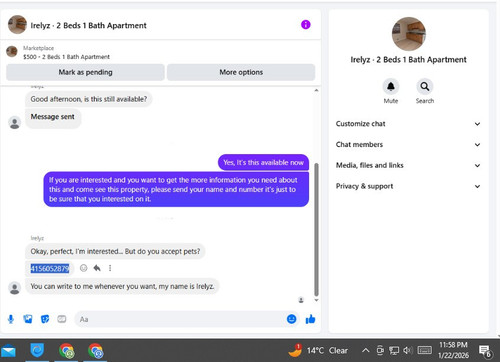500x362 pixels.
Task: Click long purple 'If you are interested' message
Action: 176,189
